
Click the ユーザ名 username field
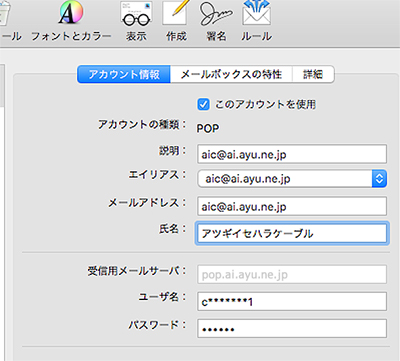(292, 302)
